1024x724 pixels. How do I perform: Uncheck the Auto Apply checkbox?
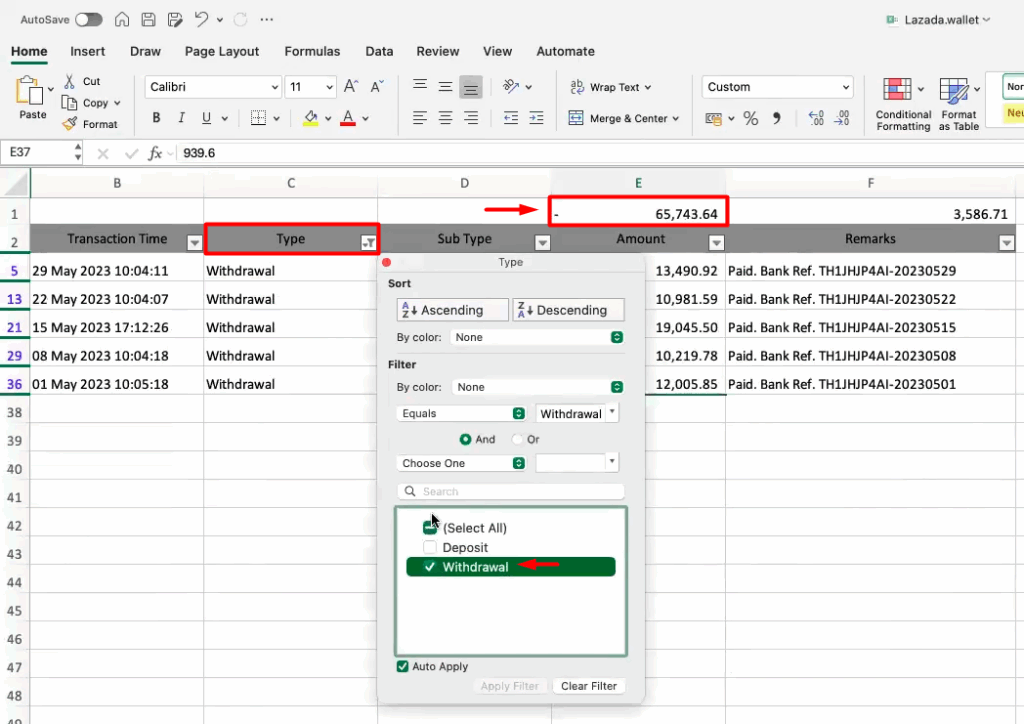(x=403, y=666)
